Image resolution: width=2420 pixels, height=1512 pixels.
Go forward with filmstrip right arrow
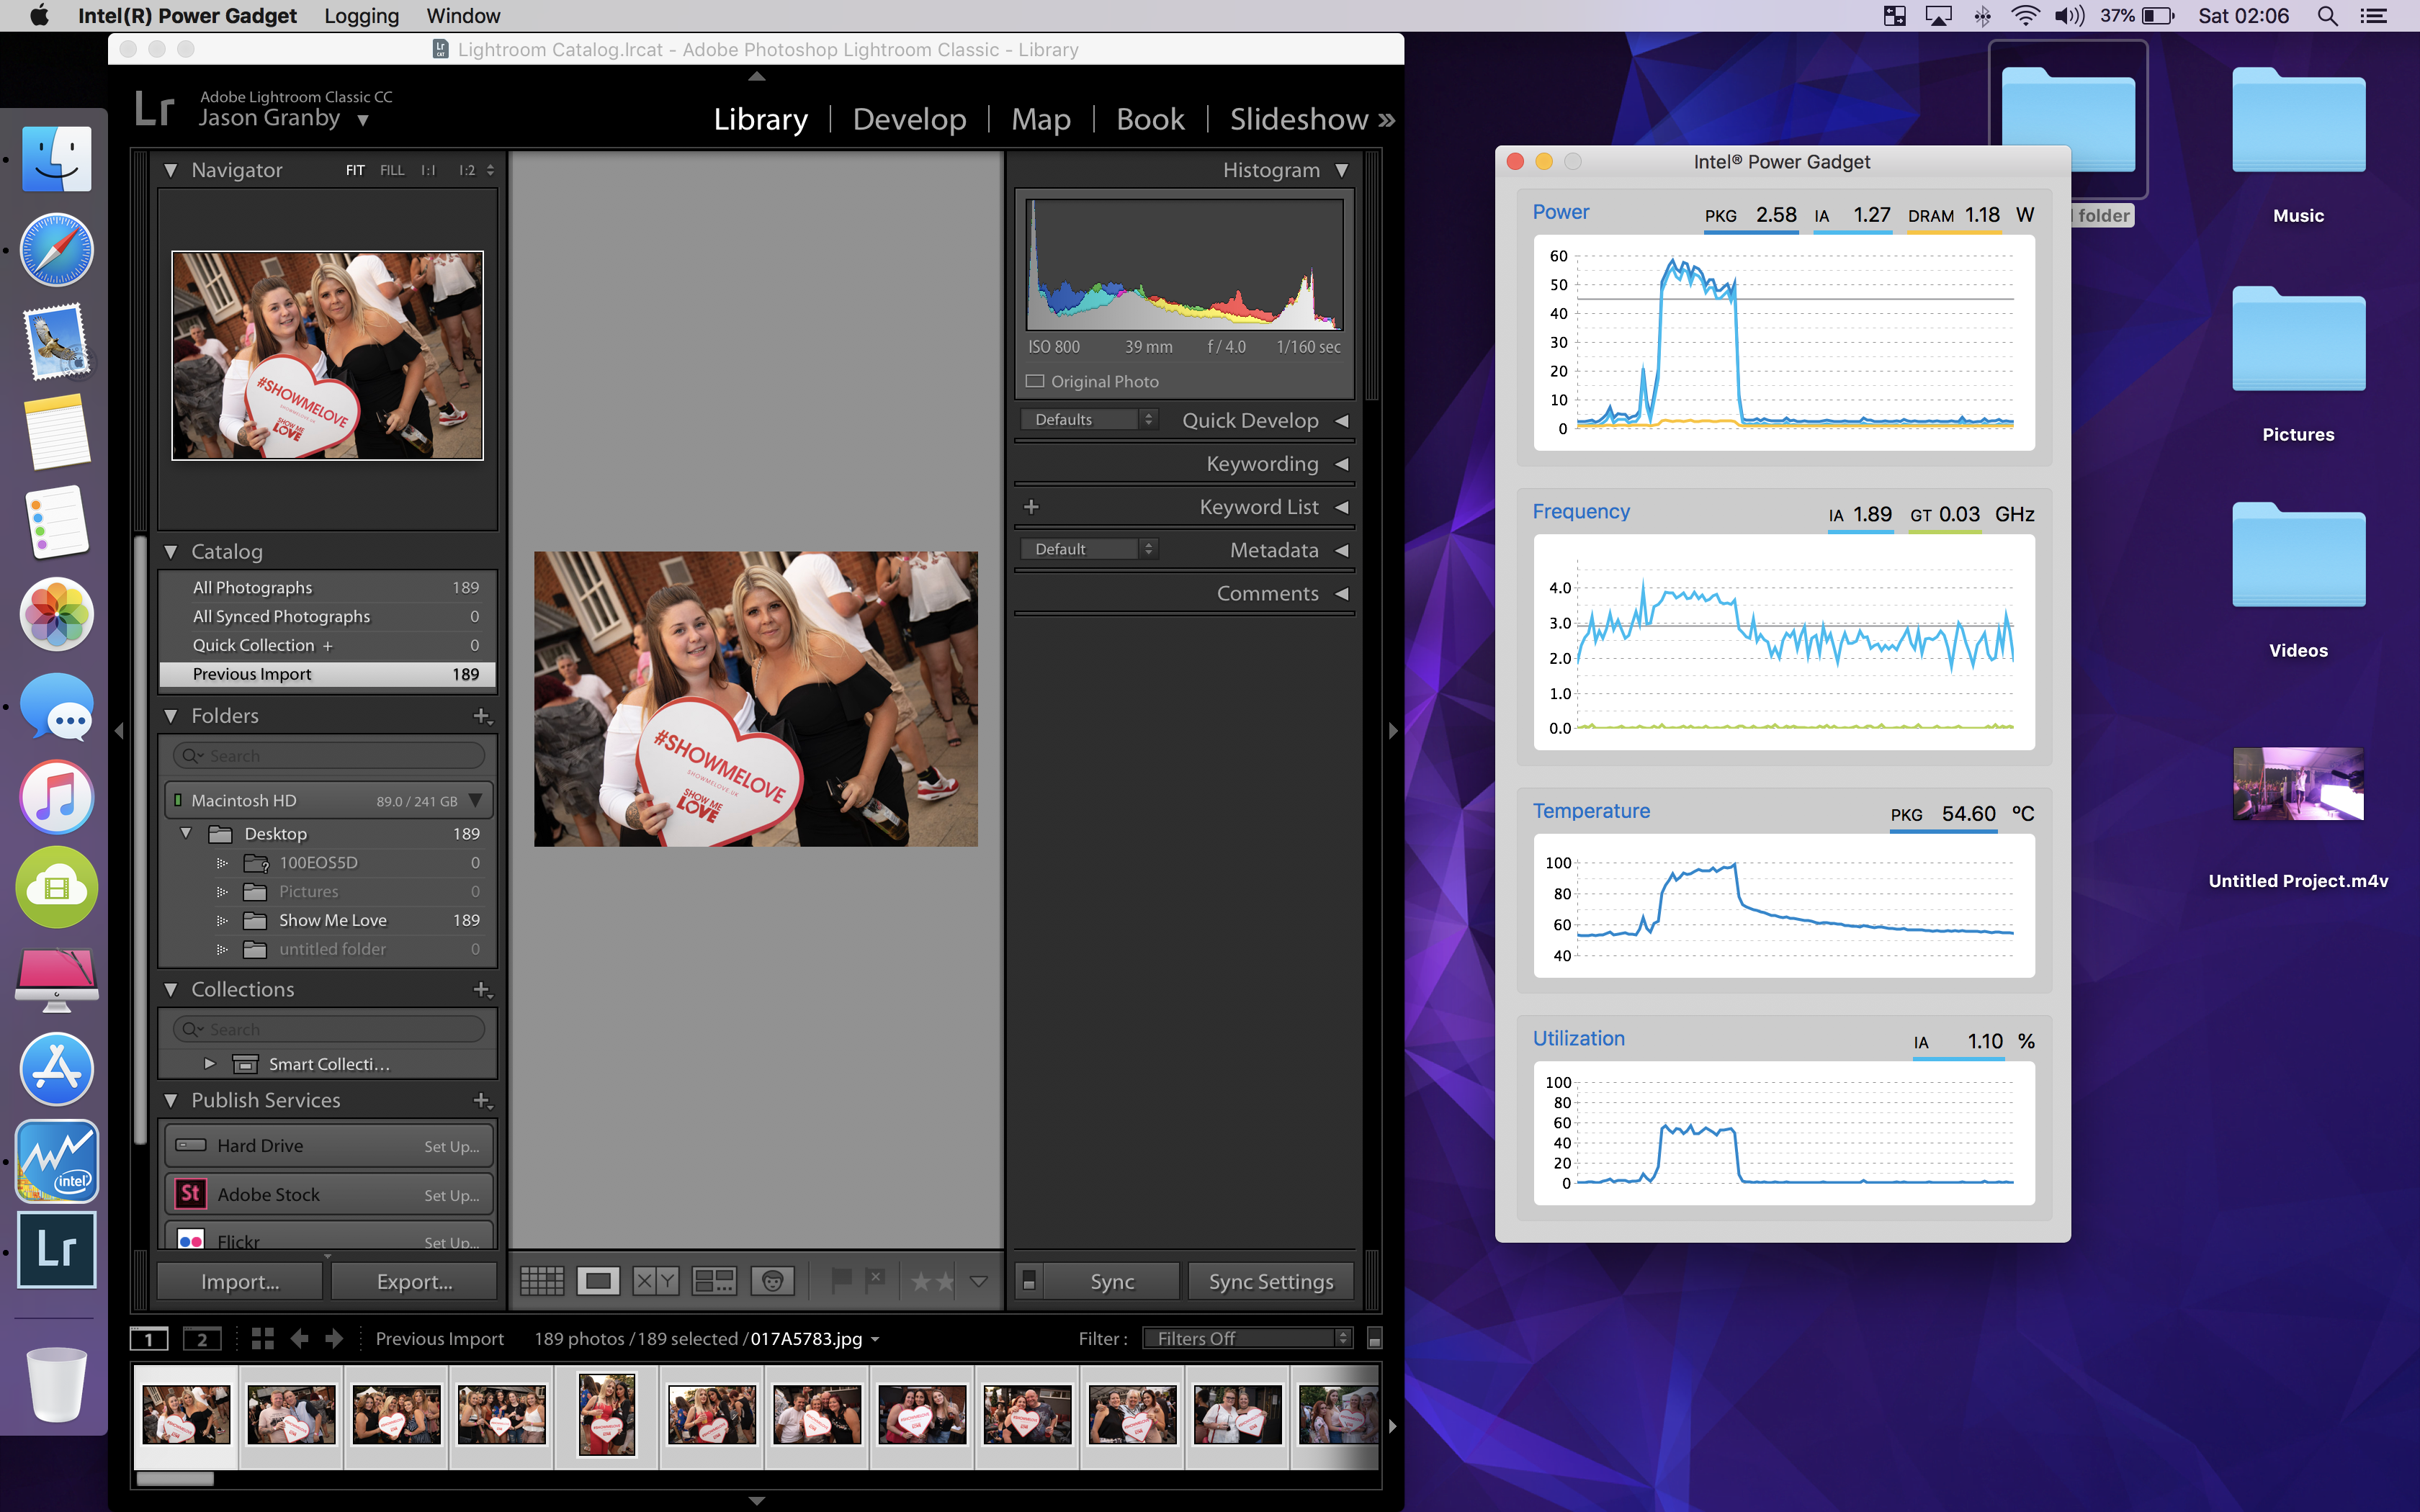334,1338
